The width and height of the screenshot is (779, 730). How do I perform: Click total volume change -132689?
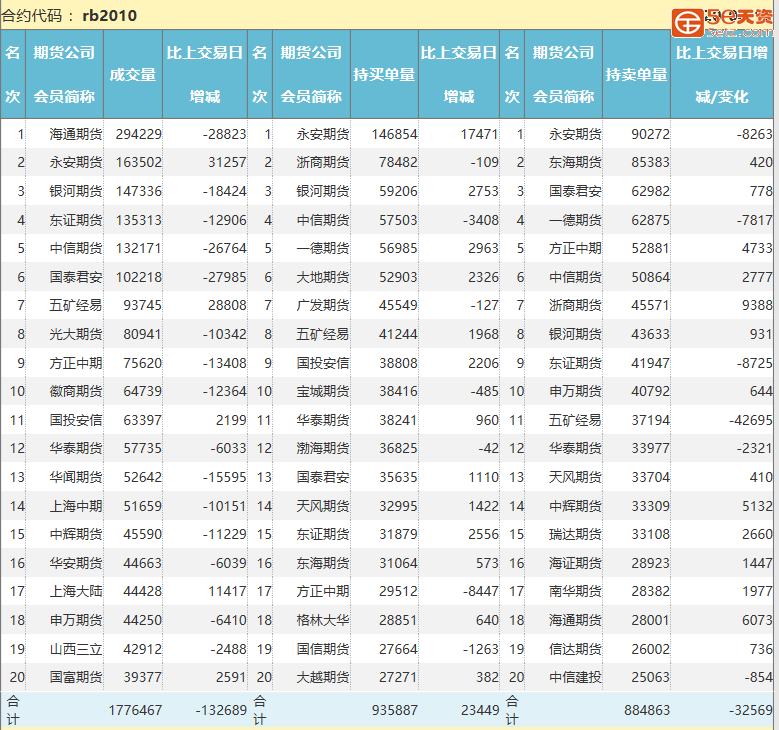click(221, 711)
